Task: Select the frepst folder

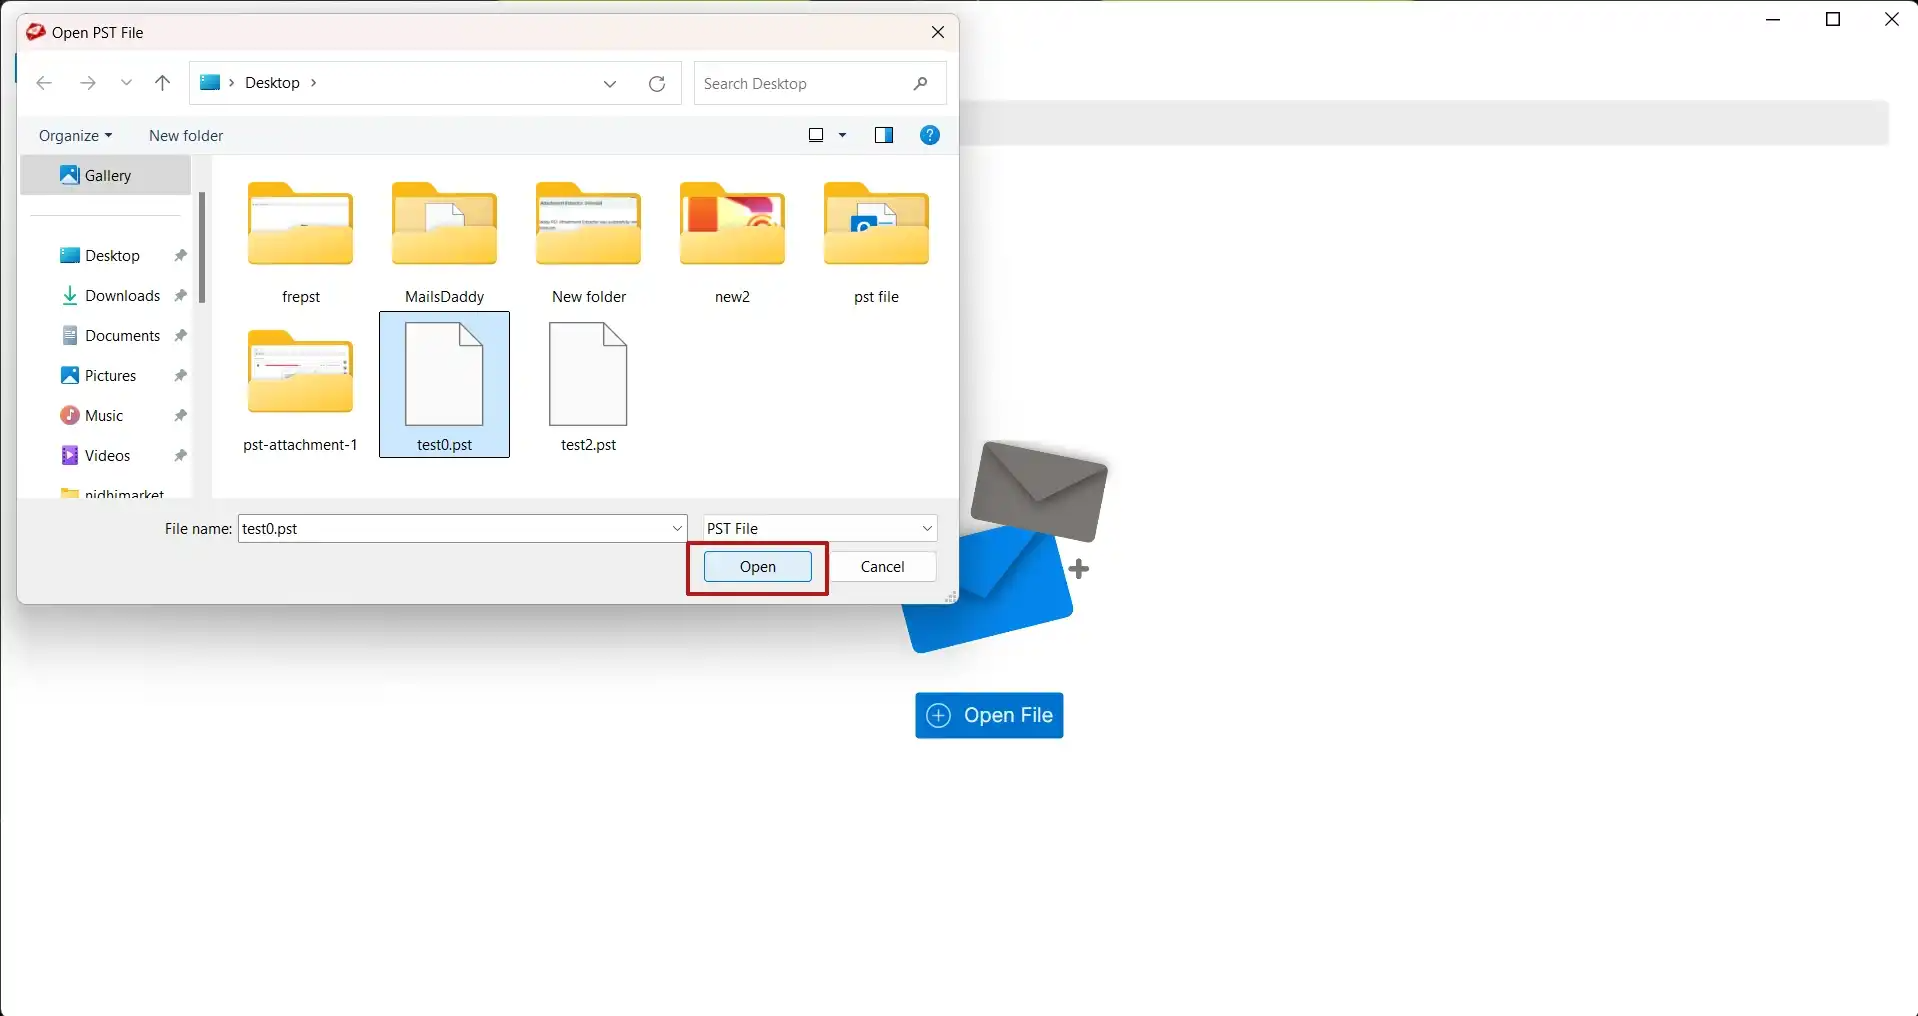Action: pos(301,241)
